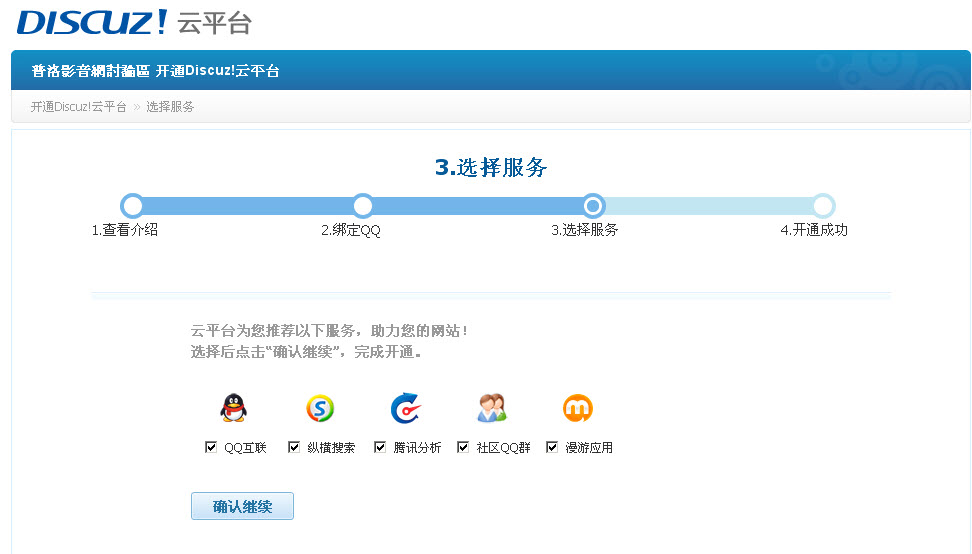Click the 2.绑定QQ step label

351,230
